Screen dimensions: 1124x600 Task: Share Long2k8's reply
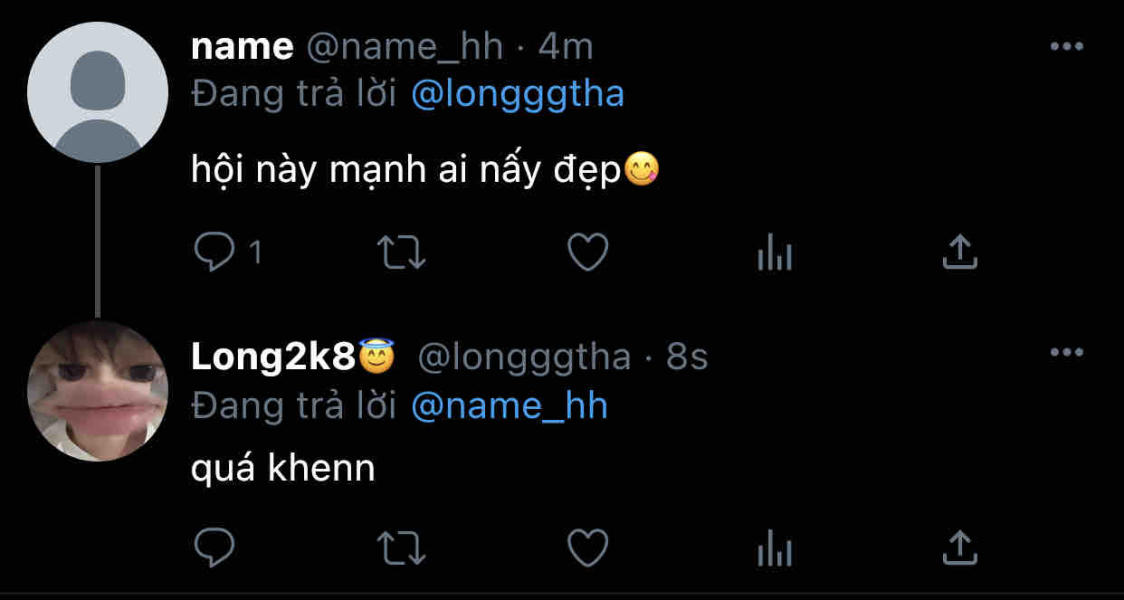(959, 547)
